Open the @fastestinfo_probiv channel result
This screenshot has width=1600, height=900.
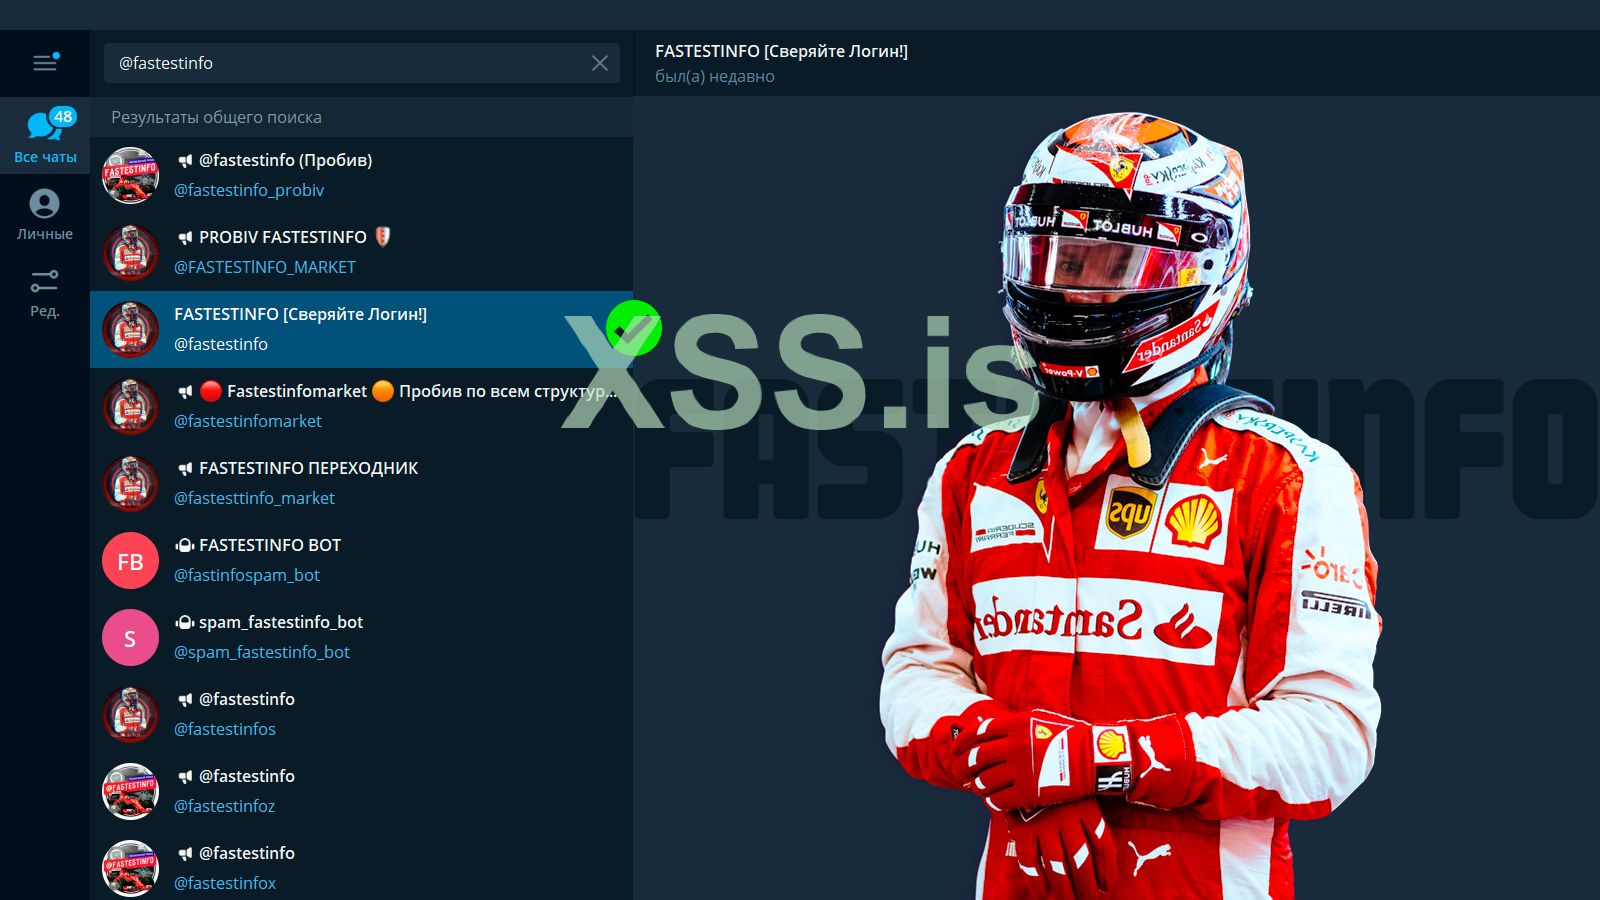(x=361, y=175)
